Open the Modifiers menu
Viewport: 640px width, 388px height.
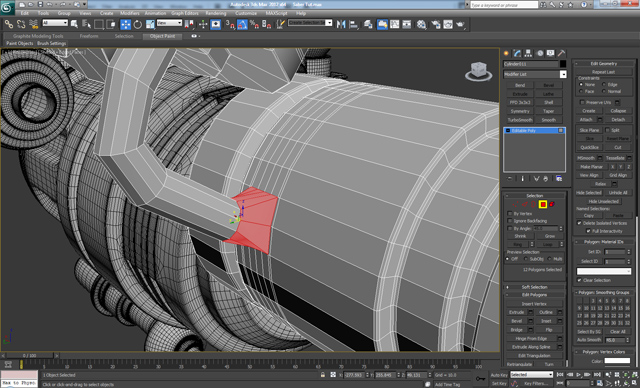pos(129,13)
